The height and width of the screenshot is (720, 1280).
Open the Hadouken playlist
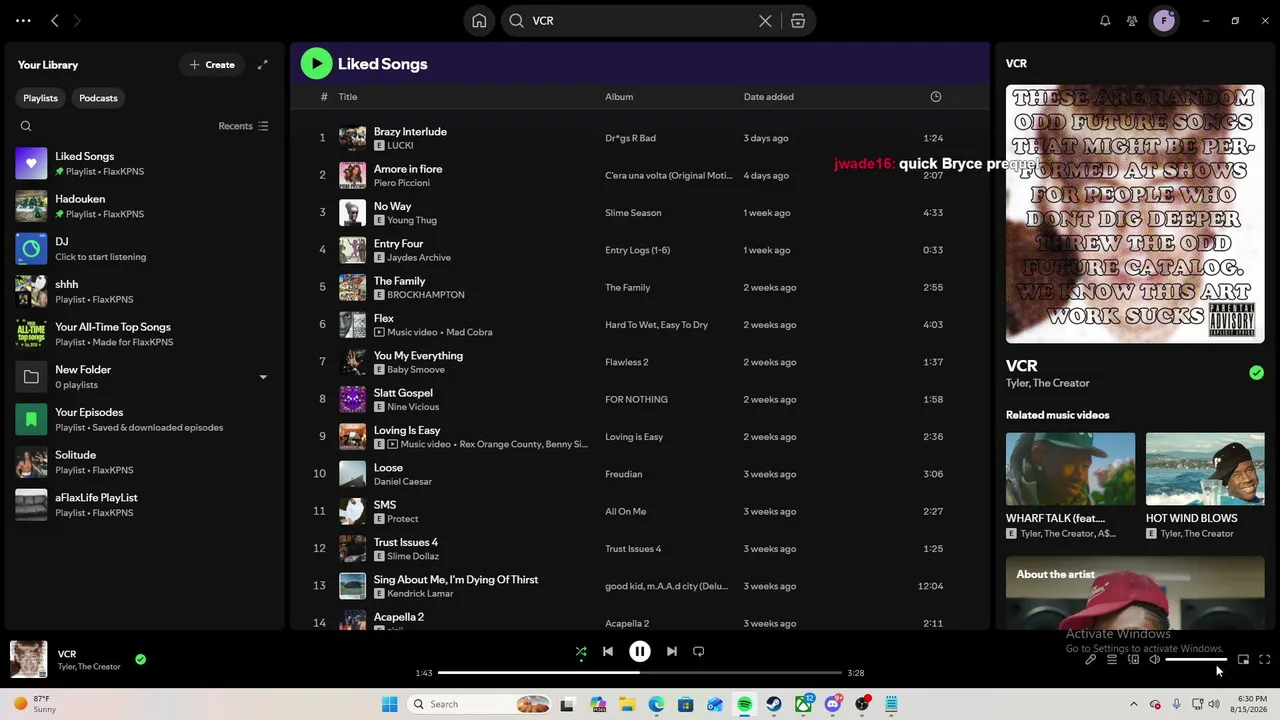click(144, 206)
